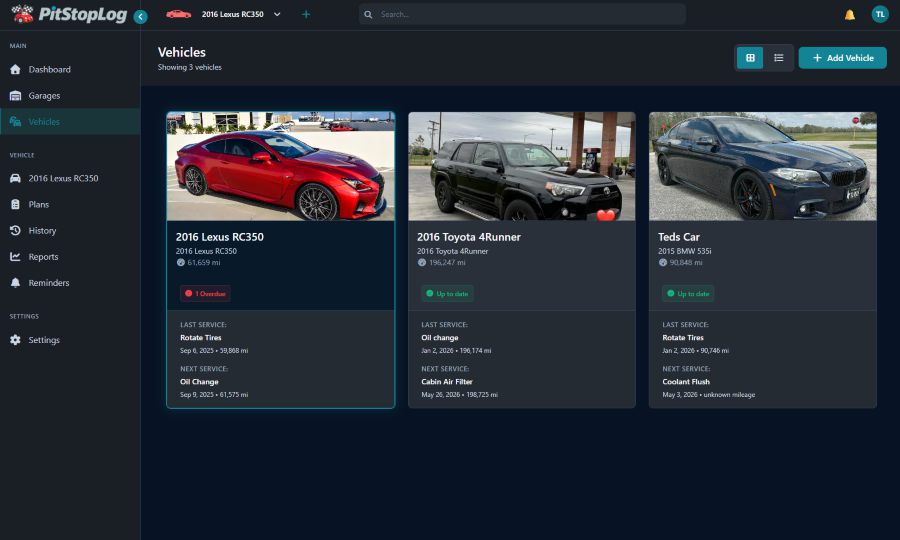
Task: Collapse the sidebar with the chevron button
Action: pos(141,17)
